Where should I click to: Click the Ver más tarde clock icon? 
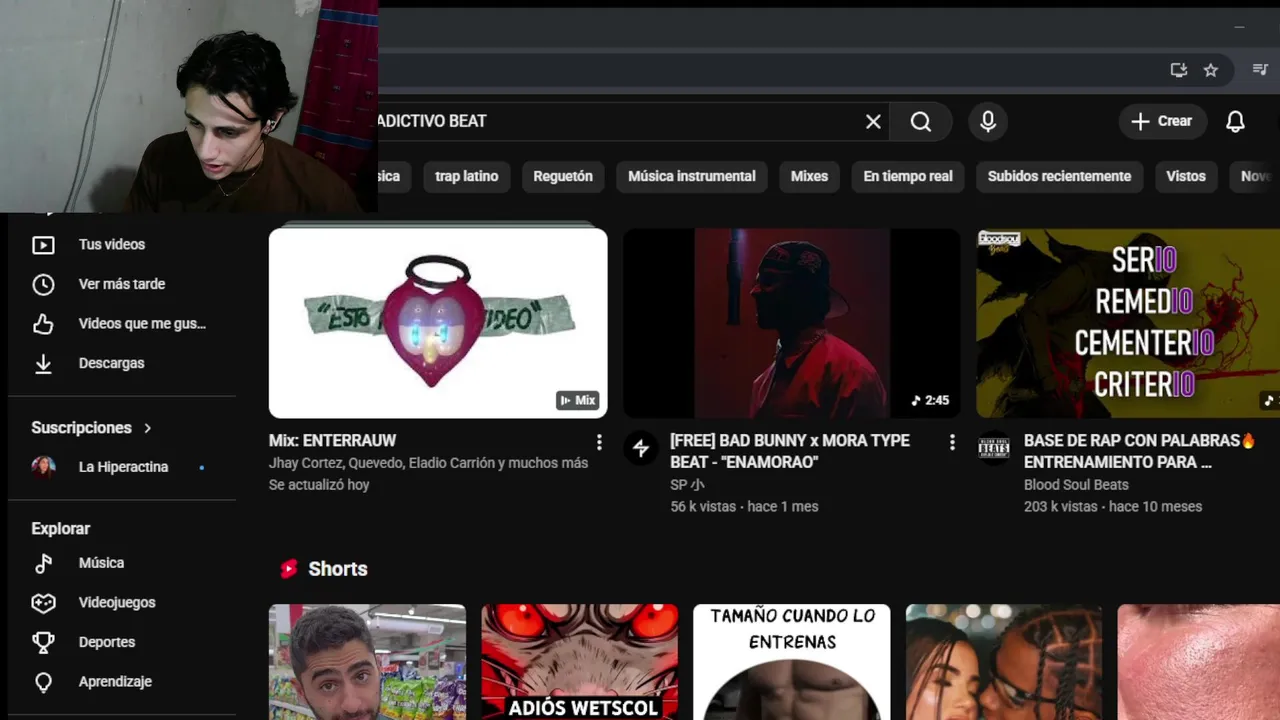point(43,284)
